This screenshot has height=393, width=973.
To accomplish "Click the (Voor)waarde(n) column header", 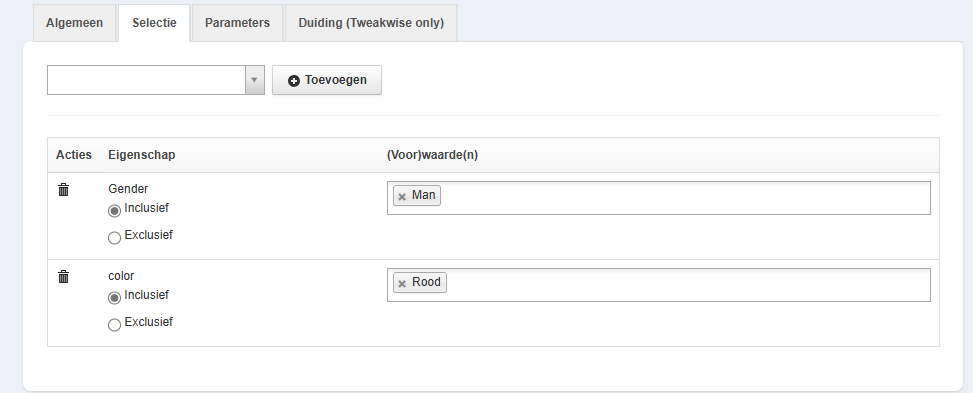I will (433, 155).
